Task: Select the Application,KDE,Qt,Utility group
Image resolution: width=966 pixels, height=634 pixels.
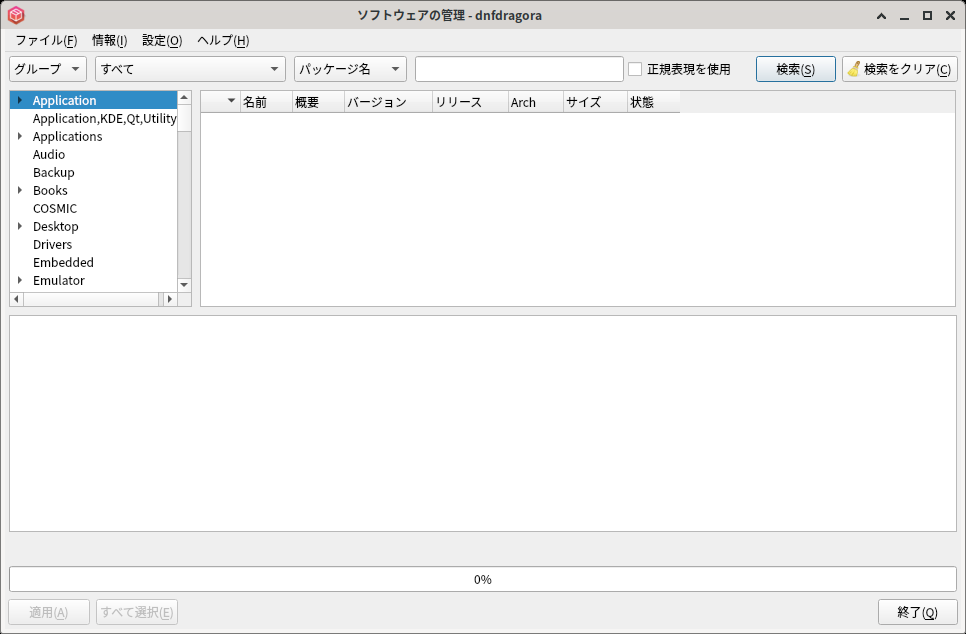Action: pyautogui.click(x=104, y=118)
